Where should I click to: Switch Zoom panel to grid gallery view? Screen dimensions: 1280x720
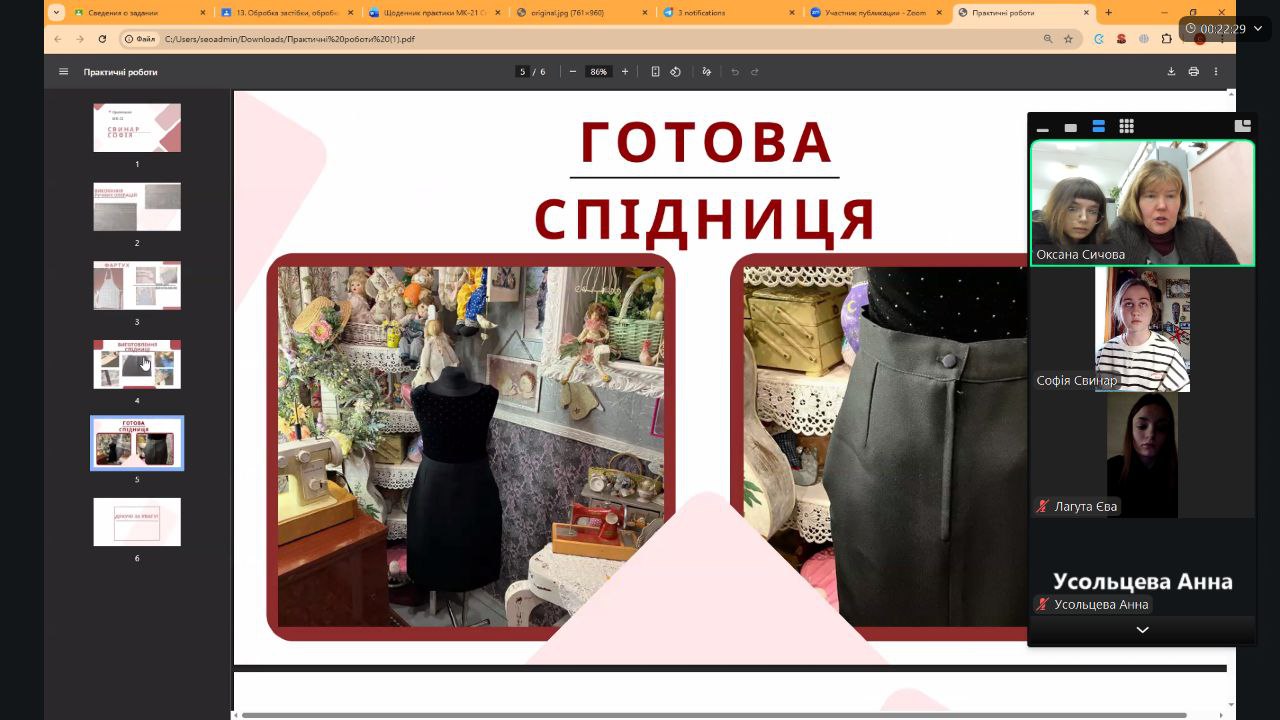pos(1126,127)
